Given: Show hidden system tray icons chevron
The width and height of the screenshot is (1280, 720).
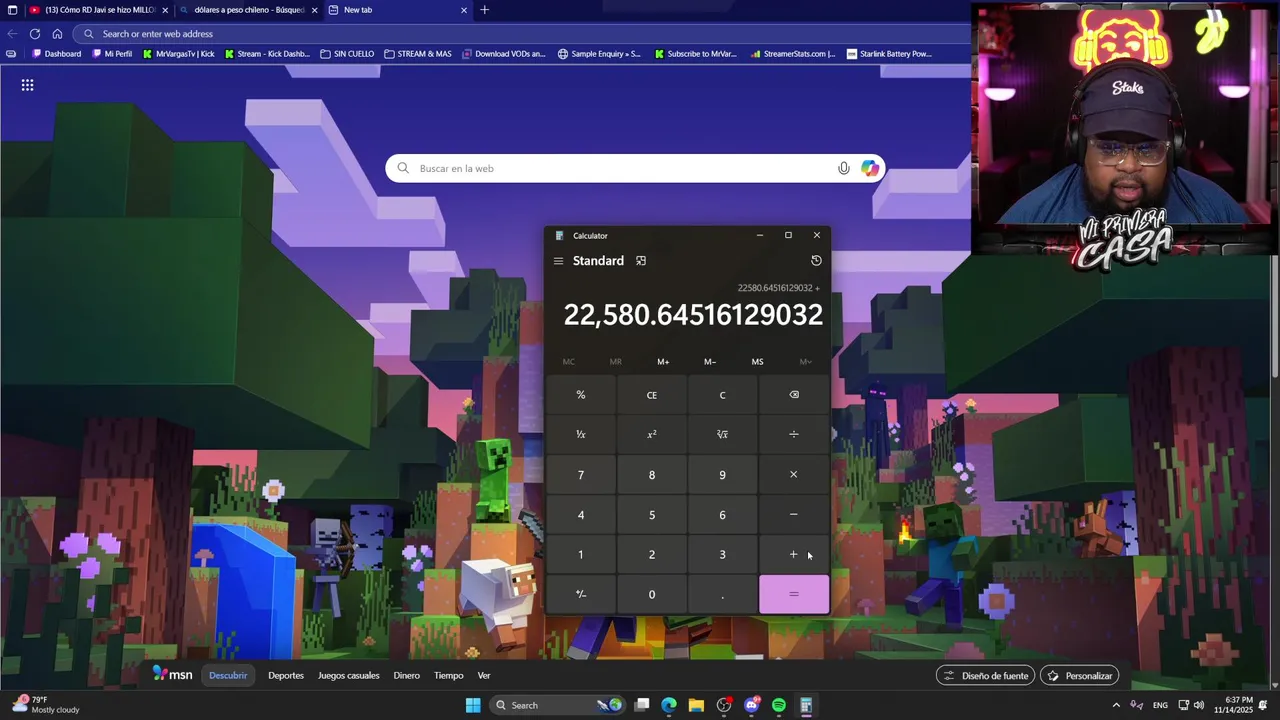Looking at the screenshot, I should coord(1116,705).
